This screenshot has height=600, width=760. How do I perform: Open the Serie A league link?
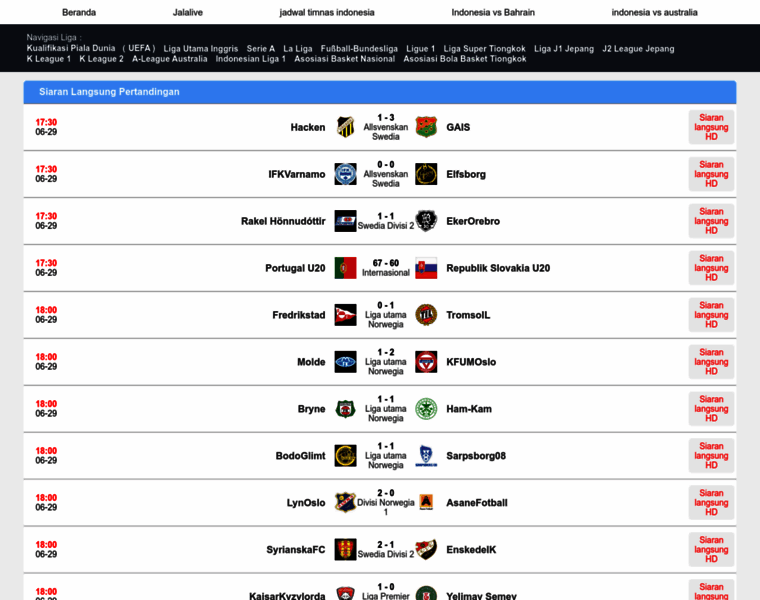point(261,48)
